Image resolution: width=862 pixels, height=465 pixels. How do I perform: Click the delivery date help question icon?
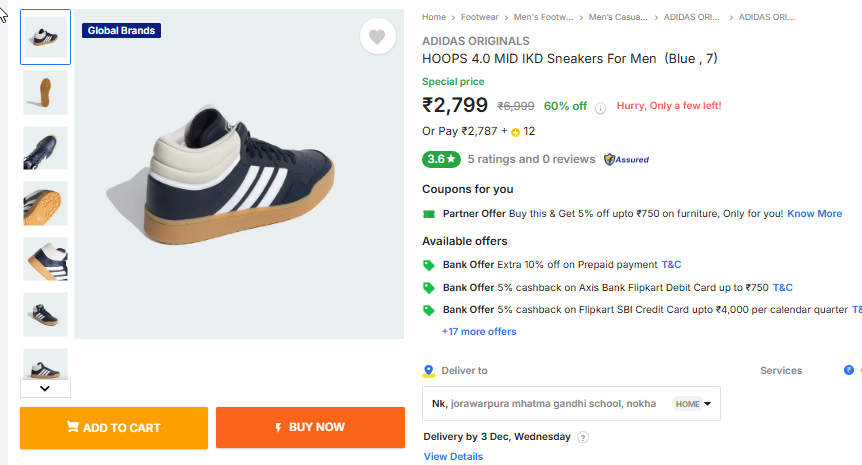point(583,437)
